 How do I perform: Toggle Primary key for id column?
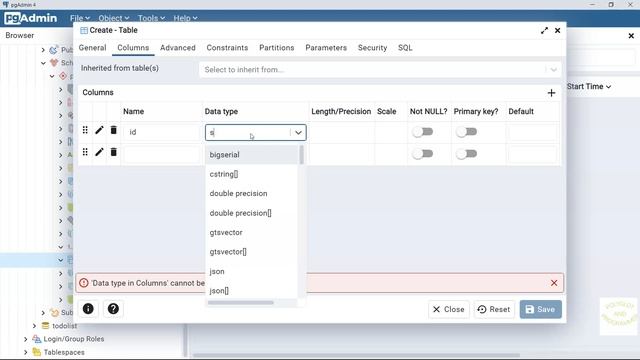click(467, 132)
